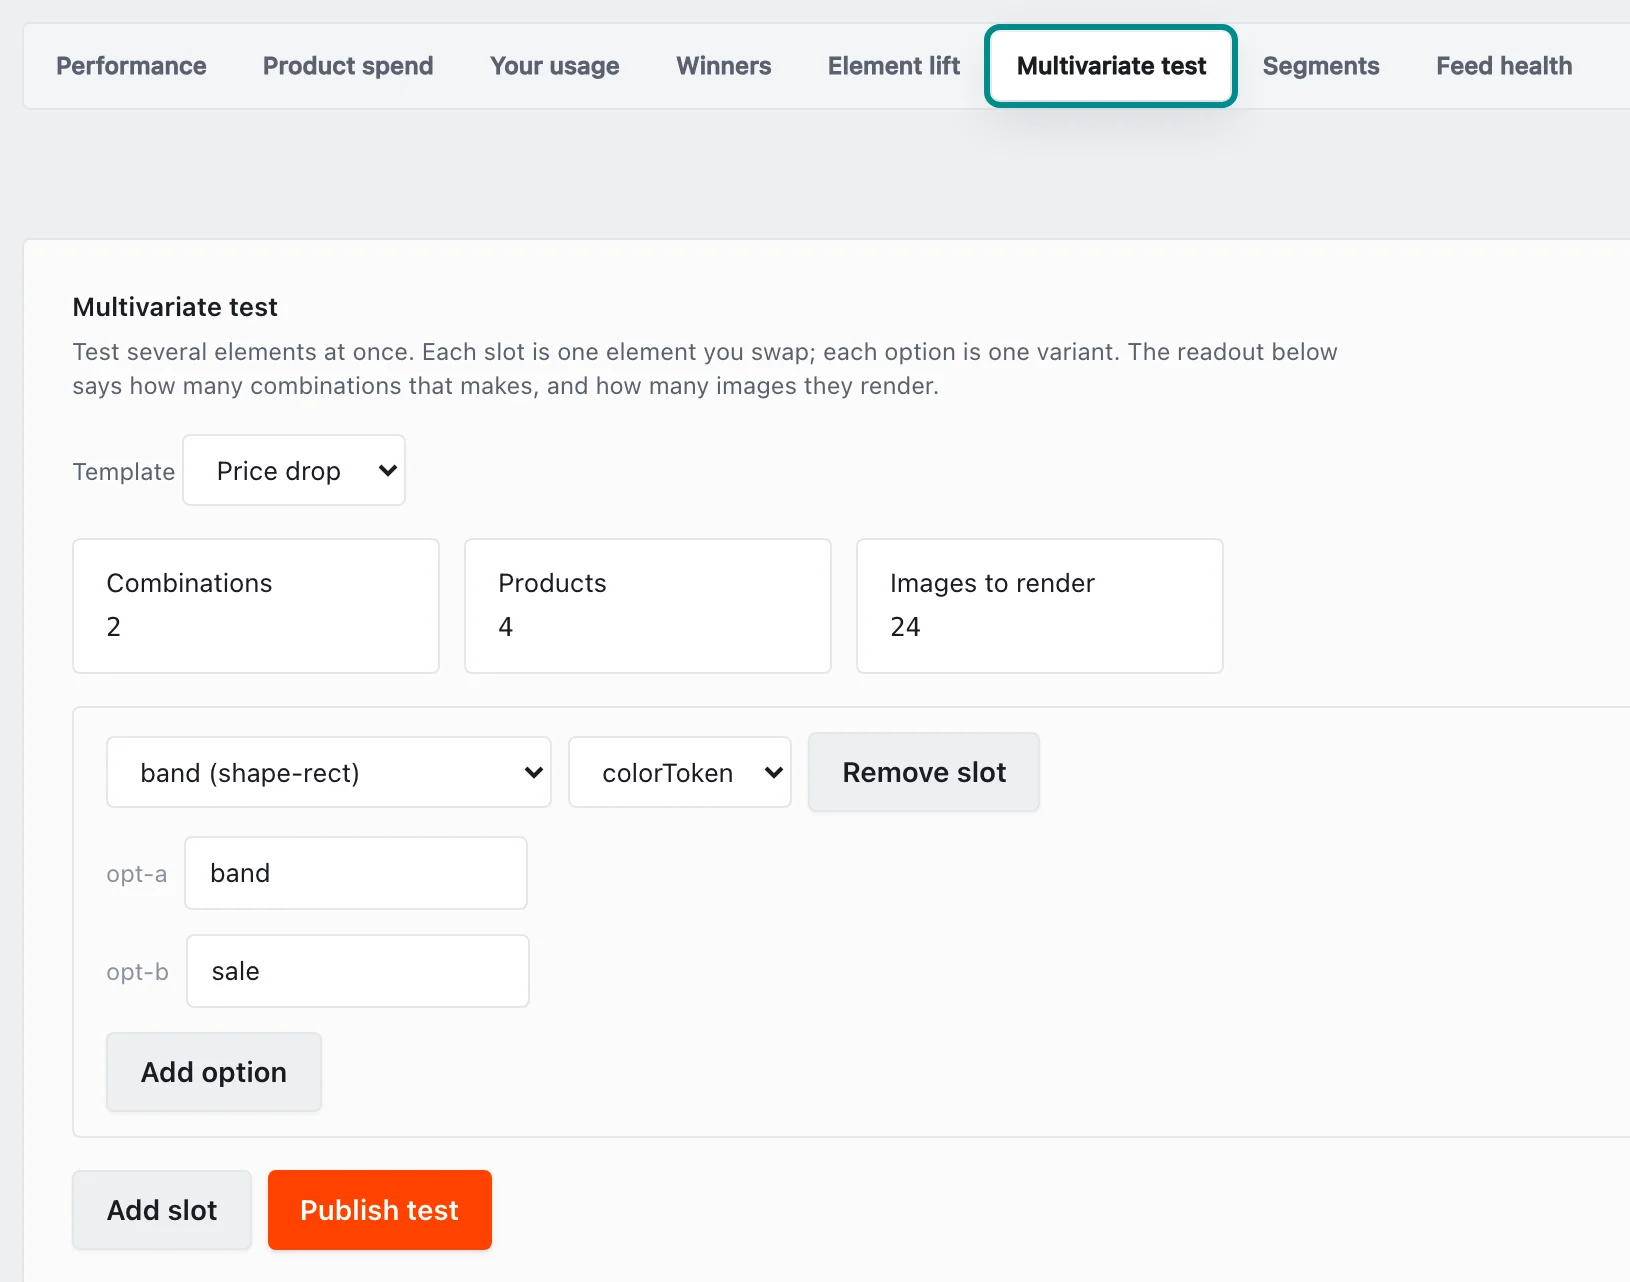Viewport: 1630px width, 1282px height.
Task: Select the Multivariate test tab
Action: click(x=1111, y=66)
